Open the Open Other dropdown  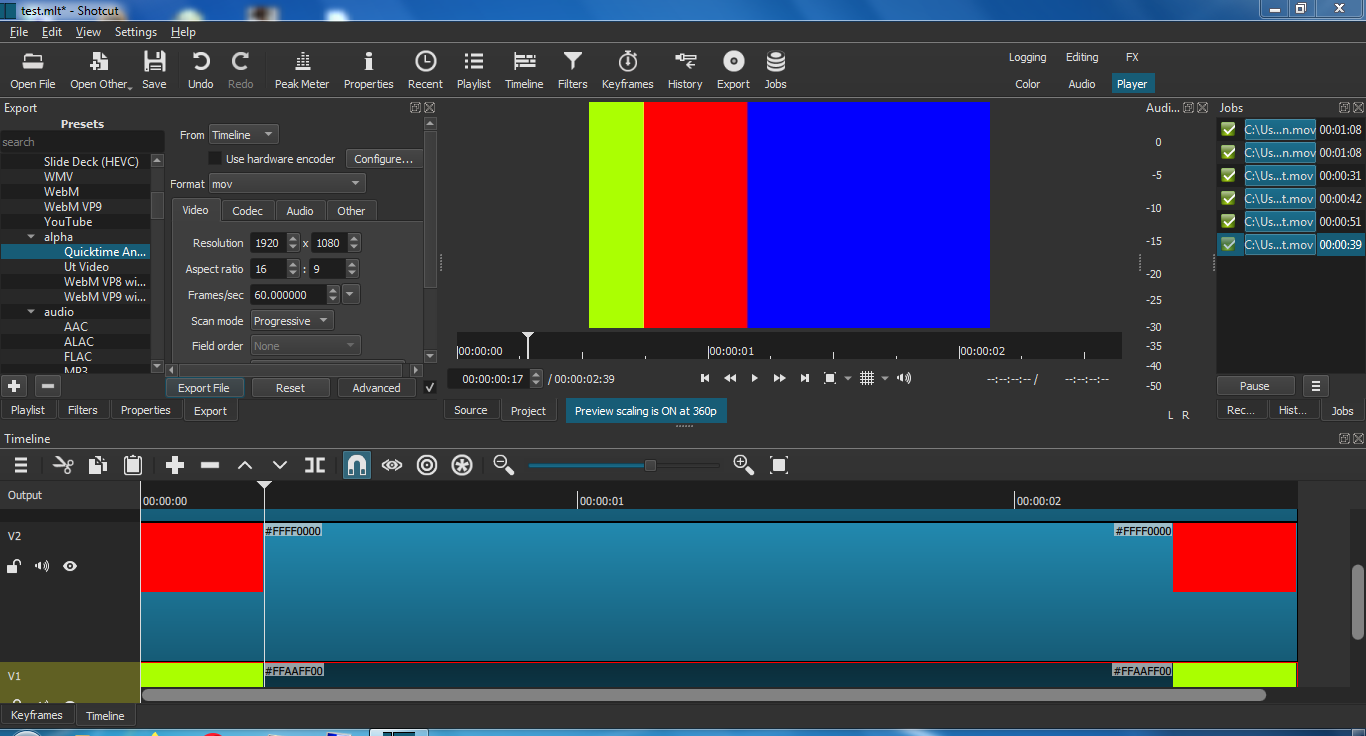(x=101, y=69)
